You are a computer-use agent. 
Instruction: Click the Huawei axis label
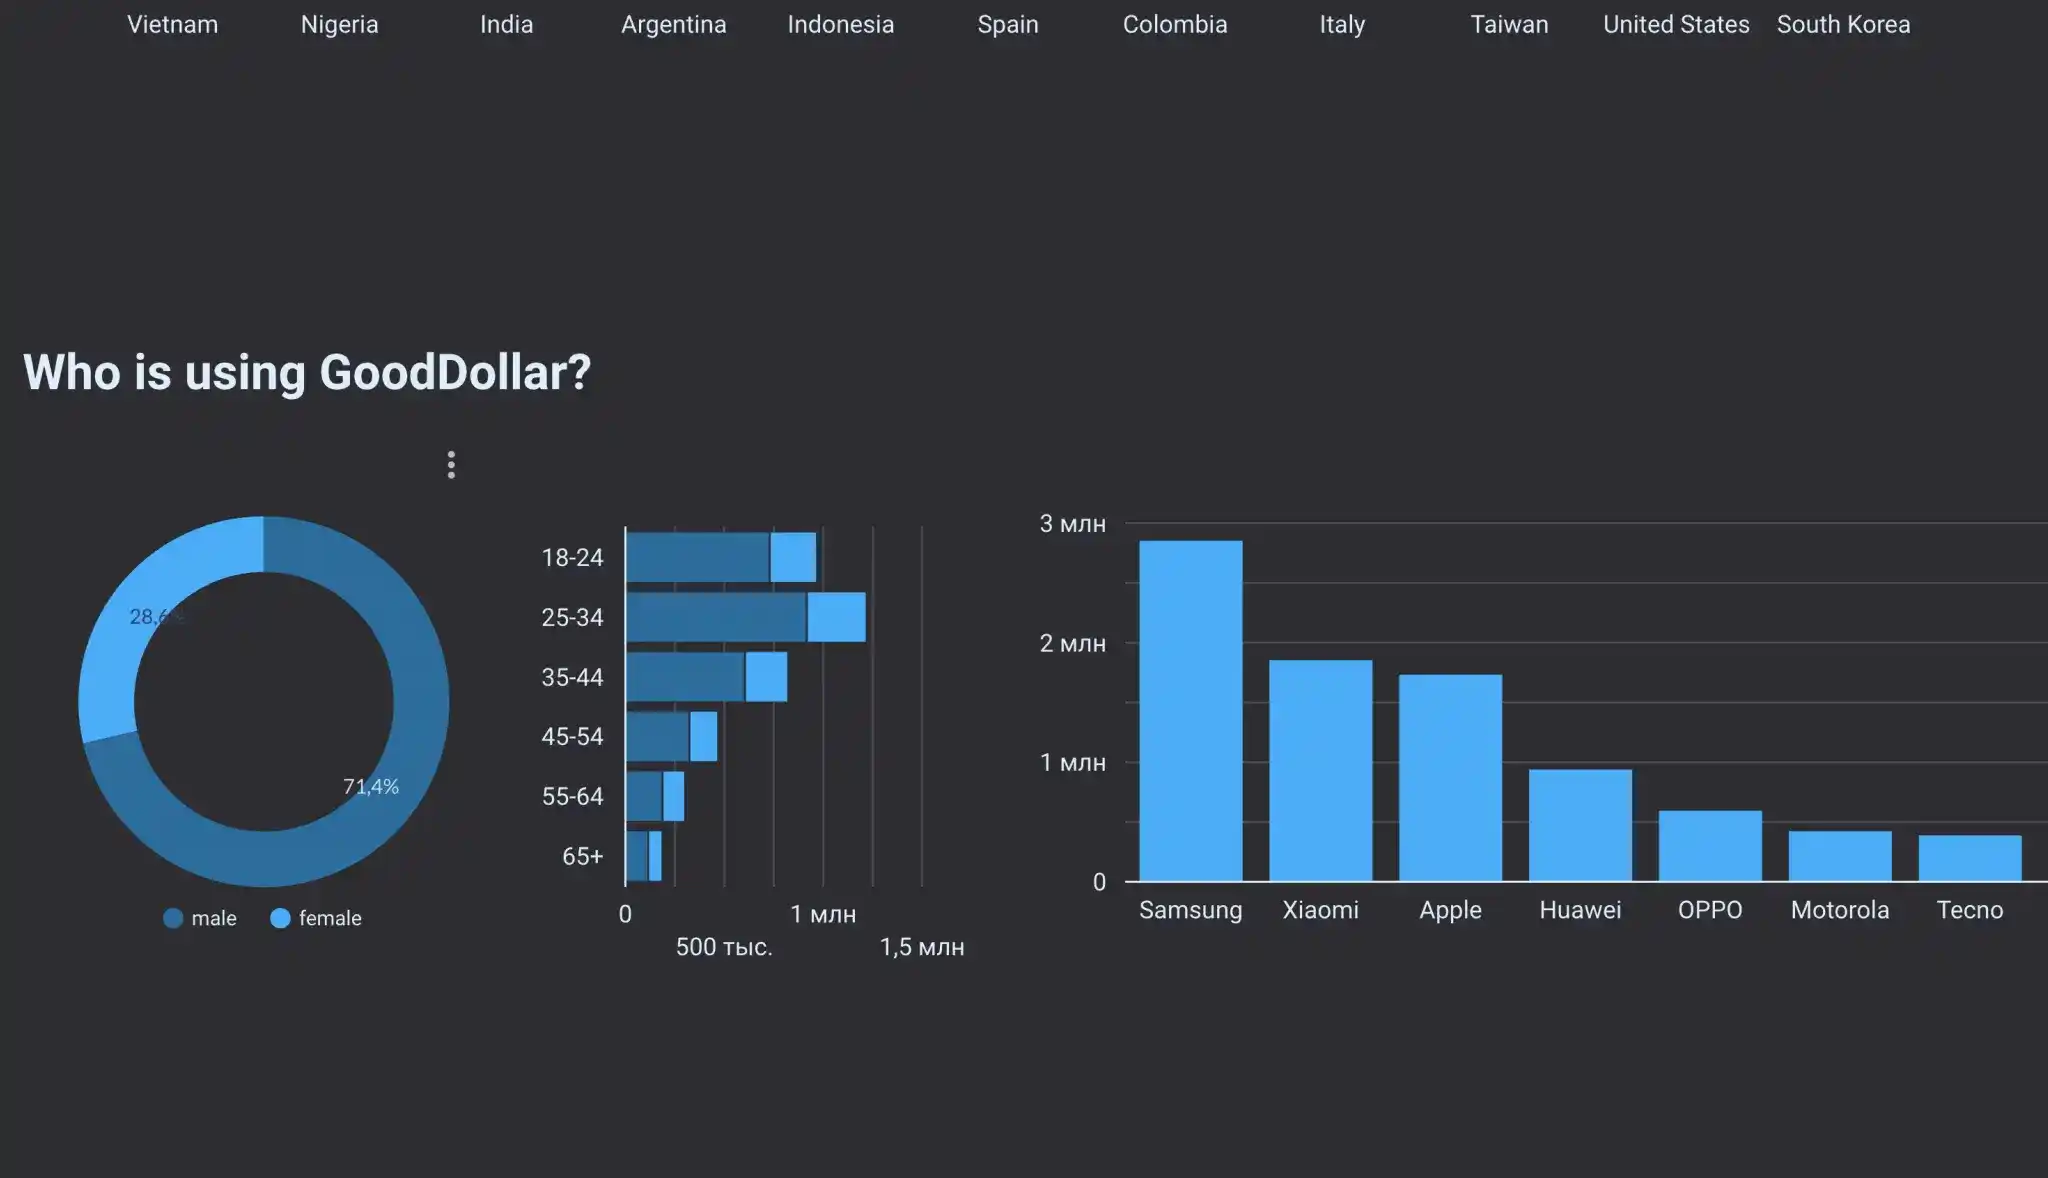(1580, 910)
